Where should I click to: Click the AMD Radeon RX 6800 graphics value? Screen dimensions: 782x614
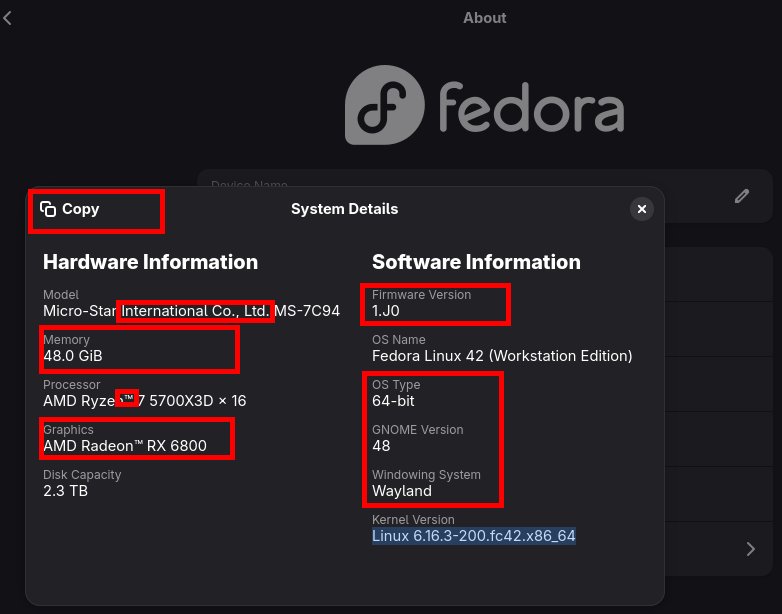[125, 446]
